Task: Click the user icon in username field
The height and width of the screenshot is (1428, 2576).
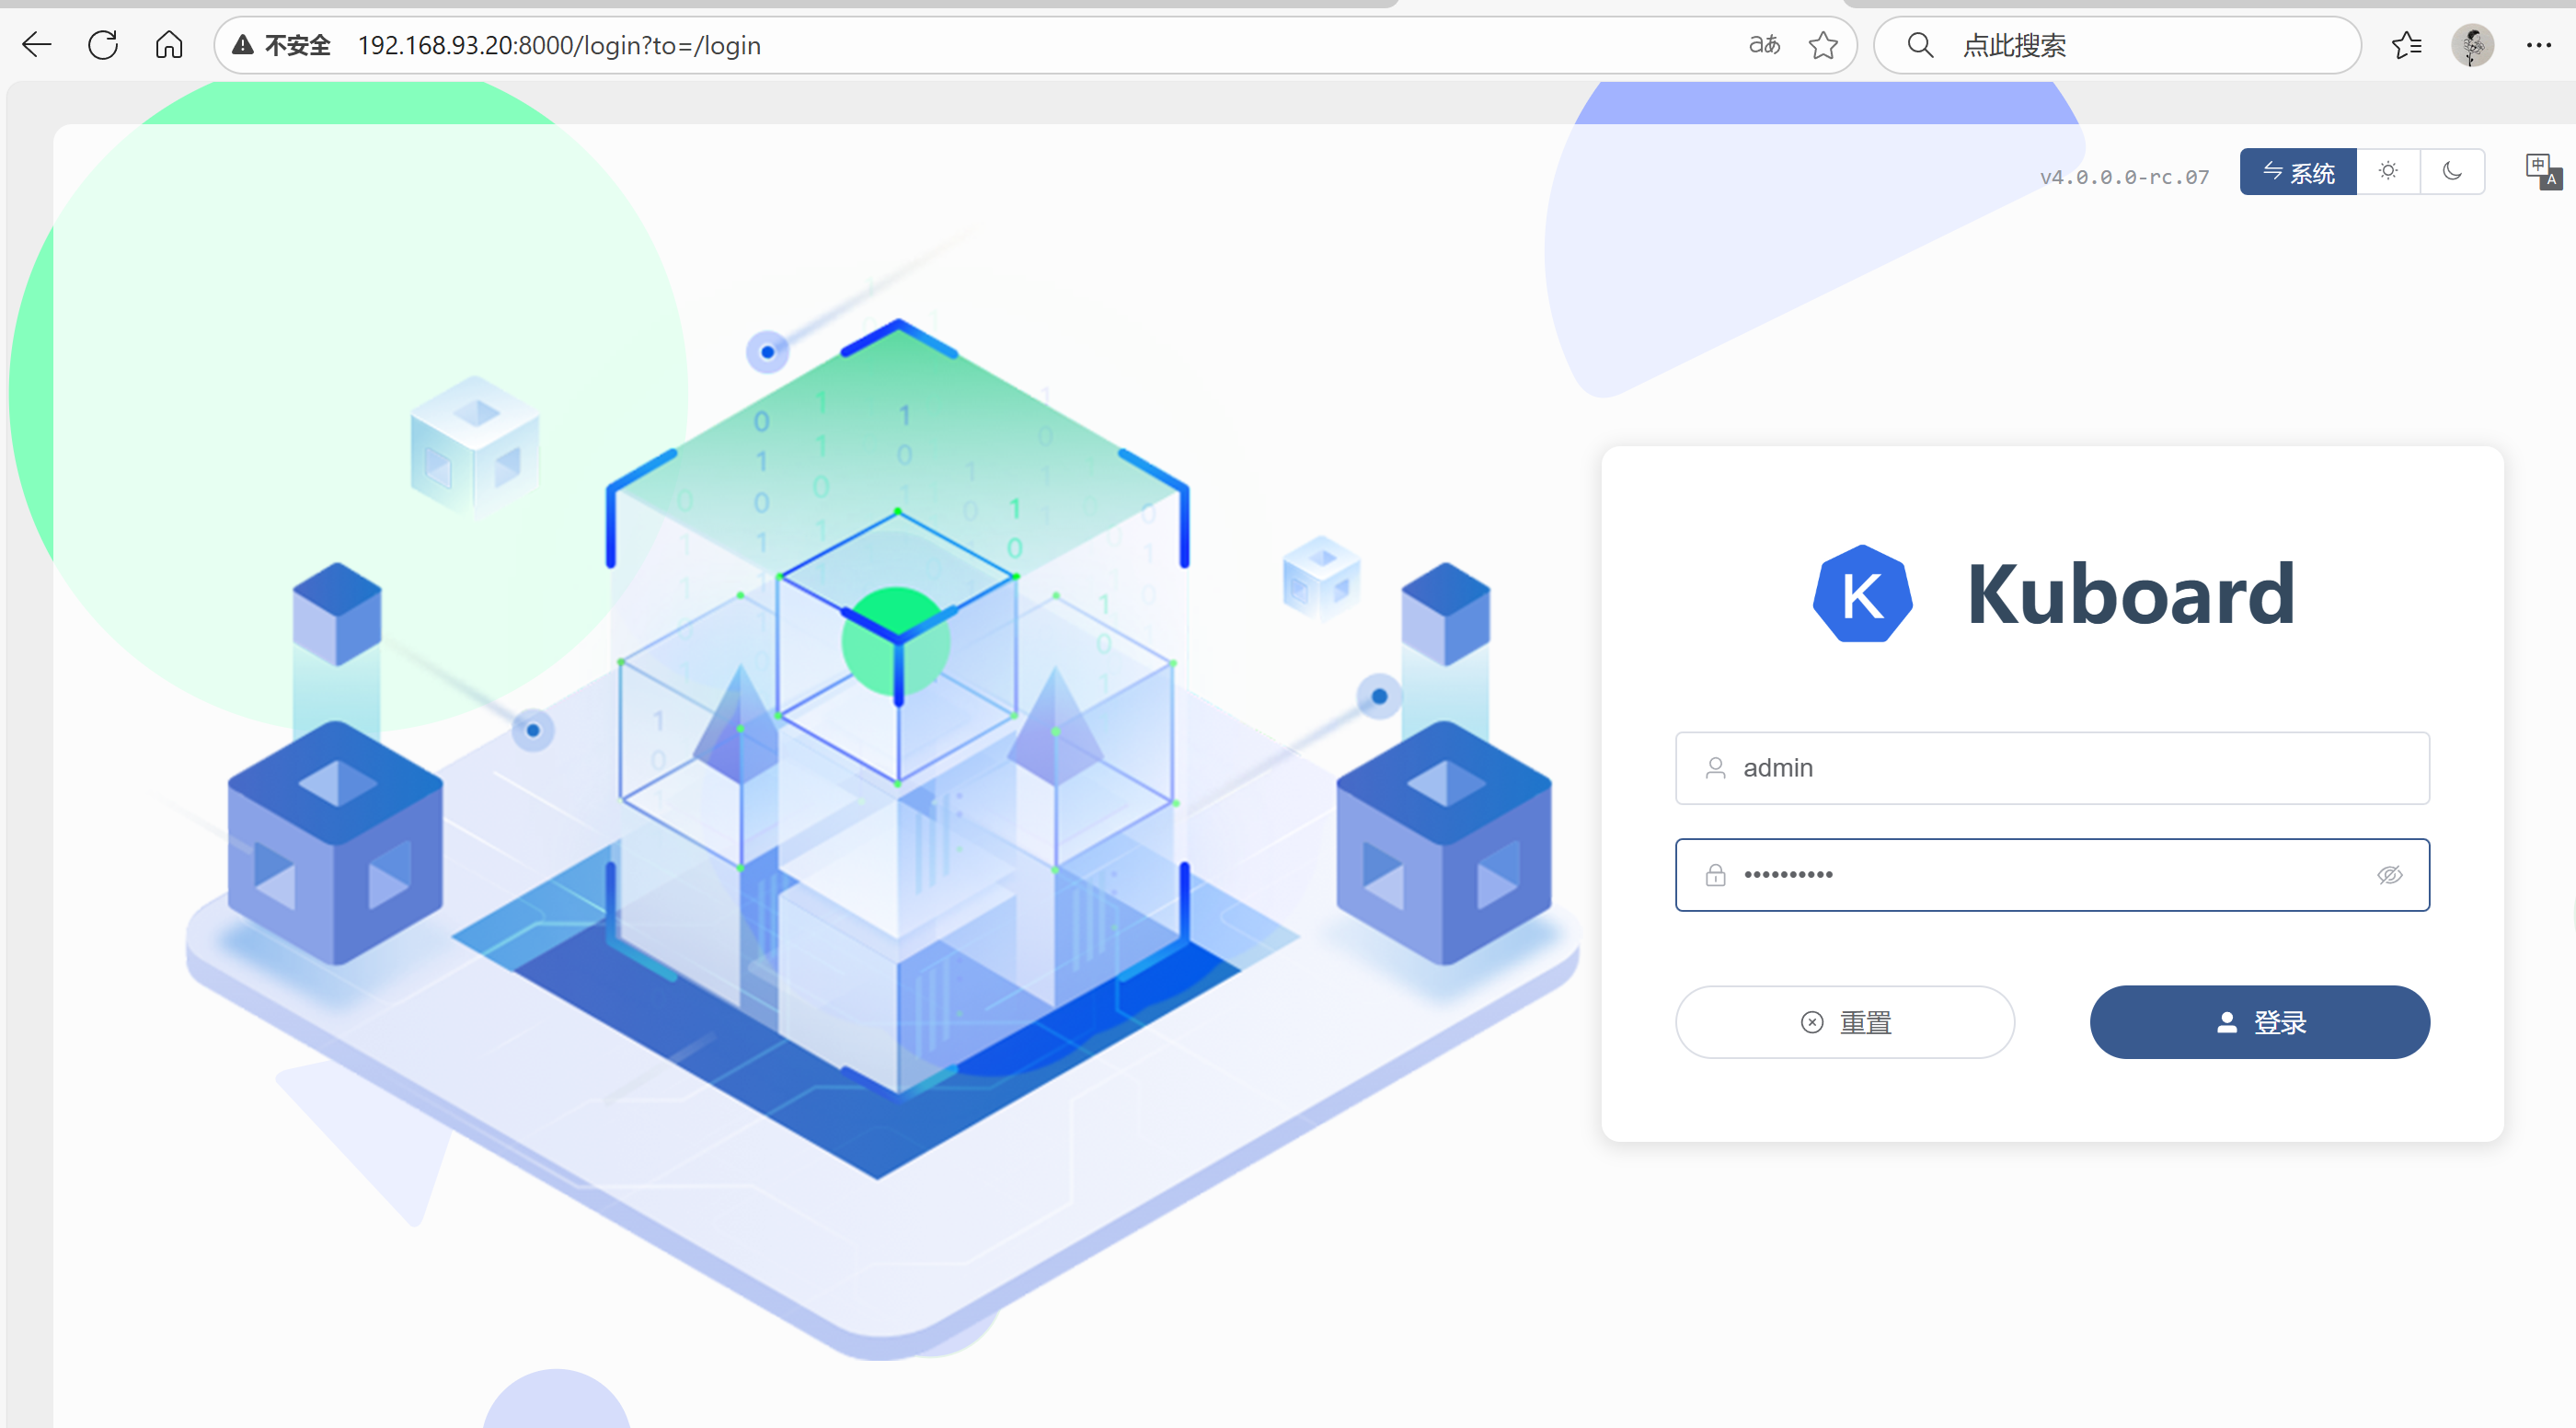Action: pyautogui.click(x=1715, y=768)
